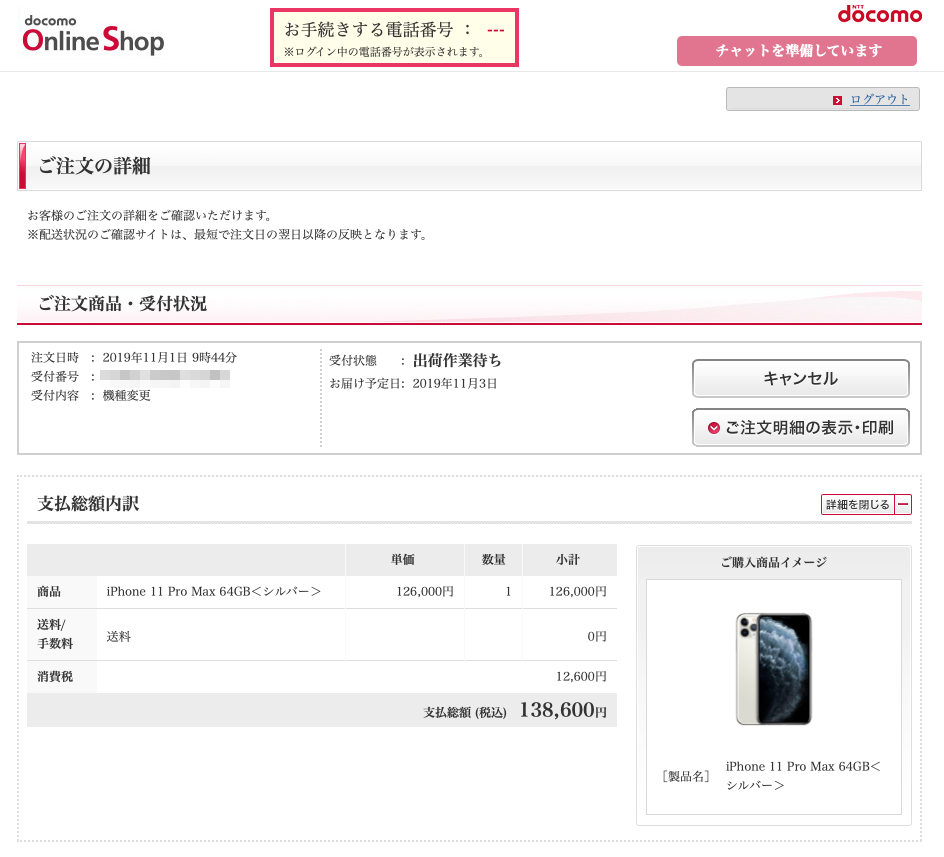Click the red arrow icon beside ログアウト
944x857 pixels.
pyautogui.click(x=837, y=101)
